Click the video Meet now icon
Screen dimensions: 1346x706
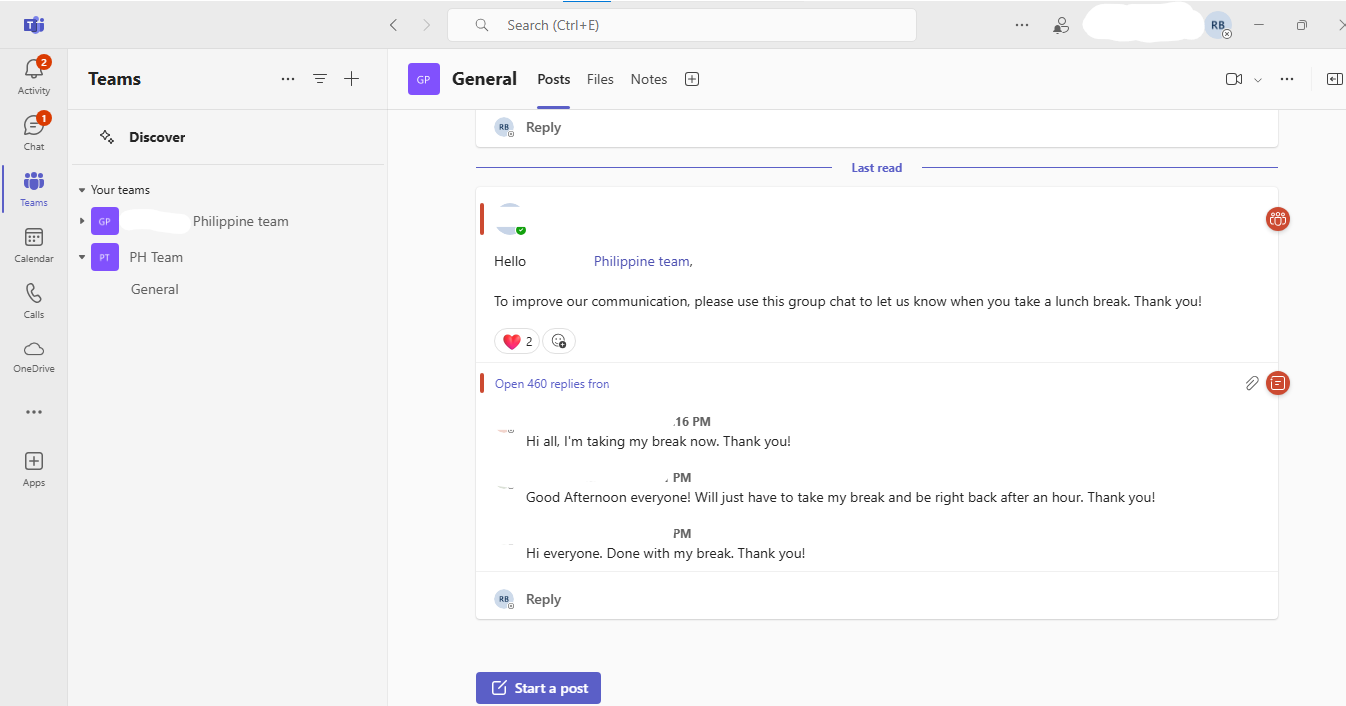click(1233, 79)
